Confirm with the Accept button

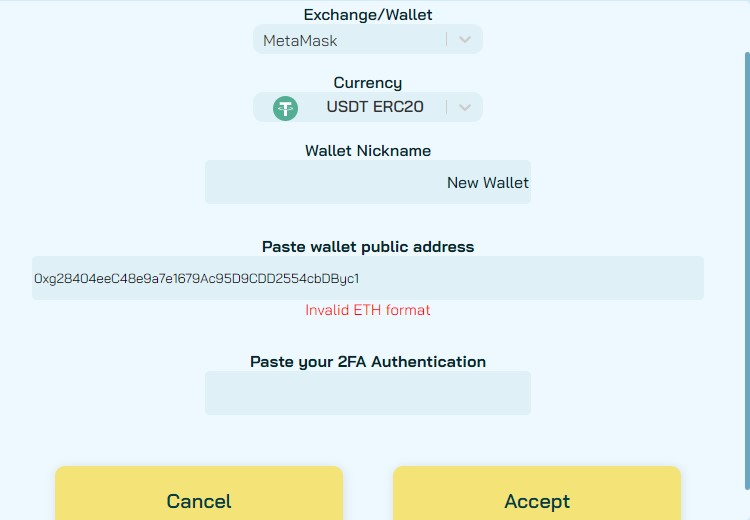[537, 494]
